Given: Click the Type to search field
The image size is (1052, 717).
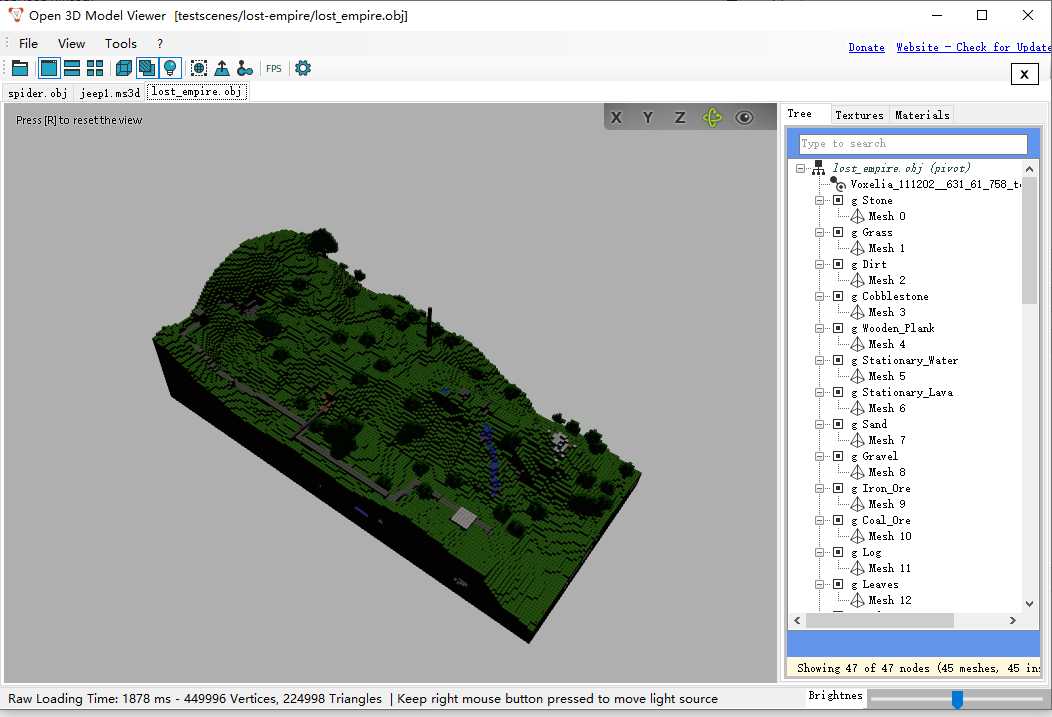Looking at the screenshot, I should click(x=912, y=144).
